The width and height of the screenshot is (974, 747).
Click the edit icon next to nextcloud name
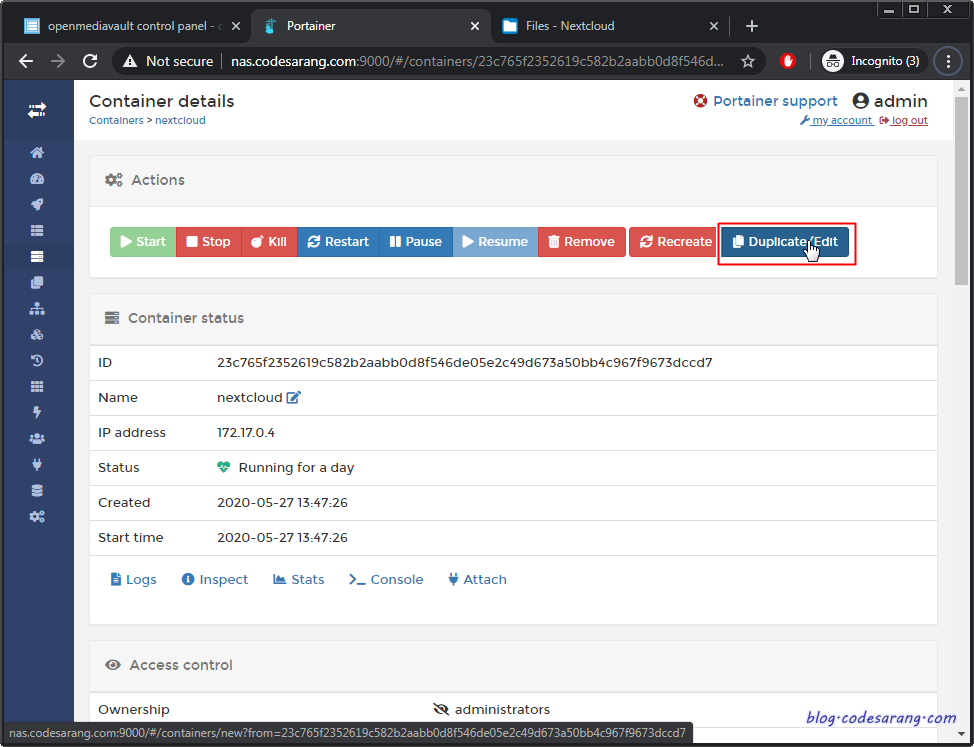coord(294,397)
